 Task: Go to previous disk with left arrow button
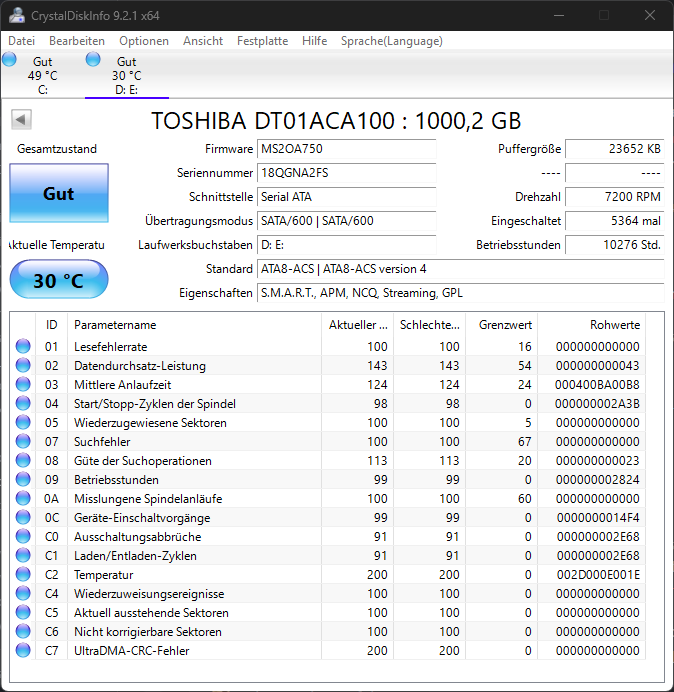pos(21,120)
